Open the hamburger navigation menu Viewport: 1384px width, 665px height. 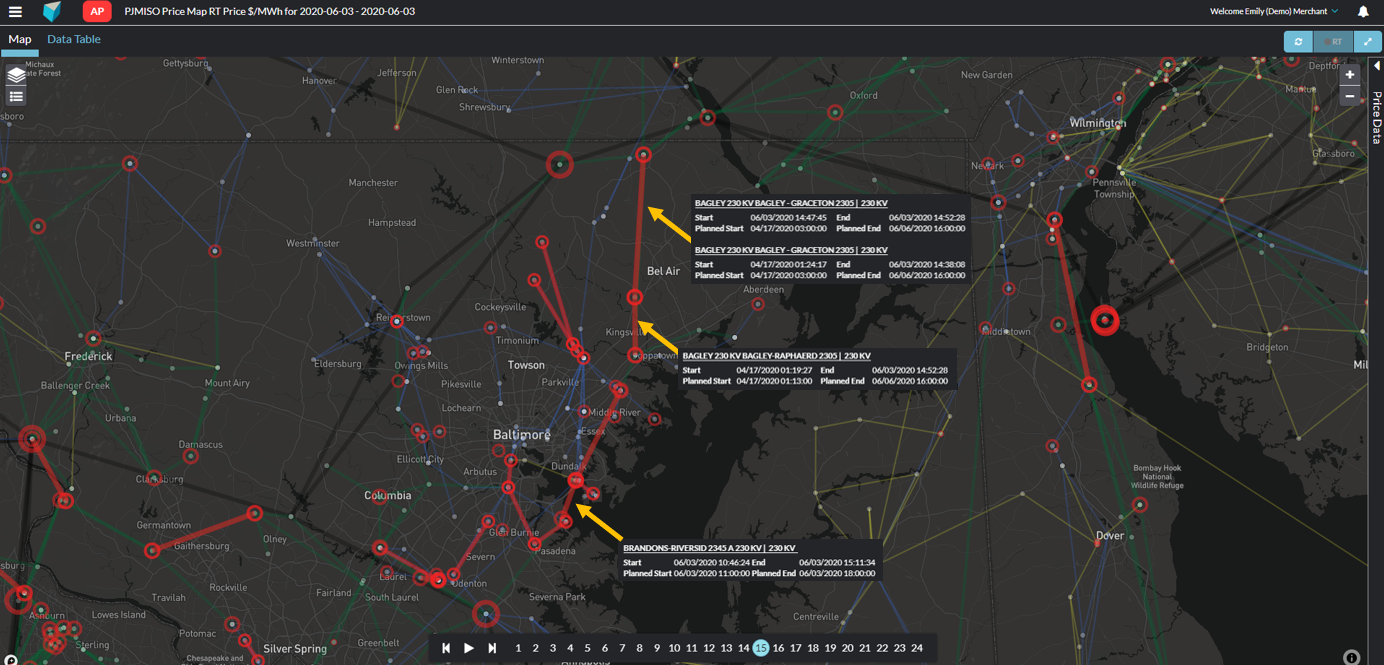15,12
